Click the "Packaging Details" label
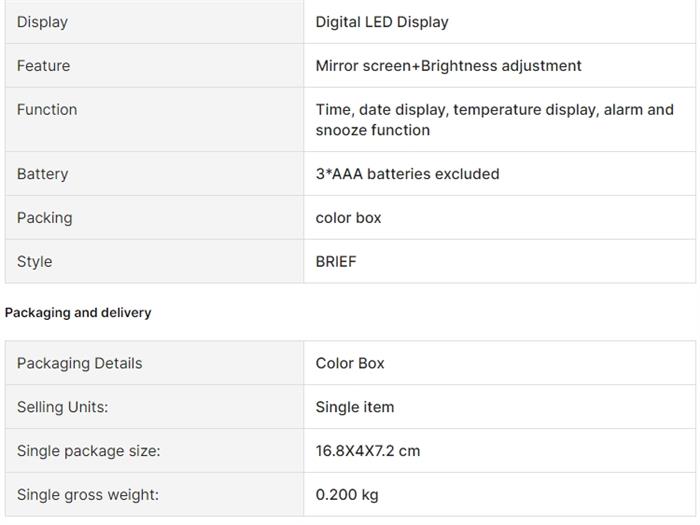This screenshot has width=700, height=525. pos(79,363)
